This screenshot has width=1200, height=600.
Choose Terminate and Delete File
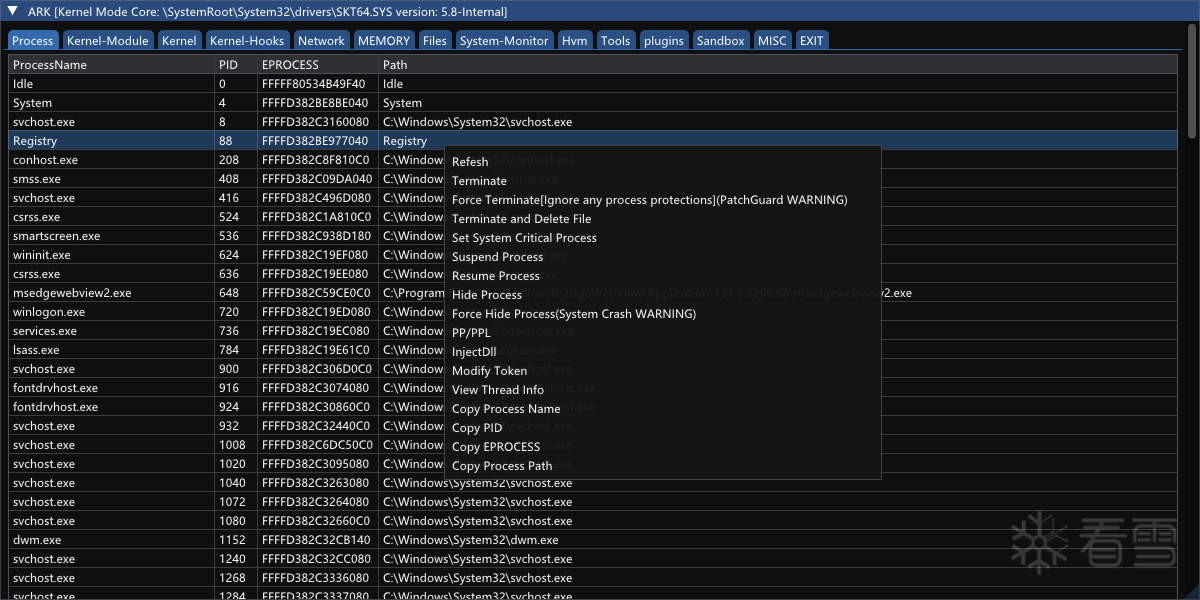tap(662, 219)
